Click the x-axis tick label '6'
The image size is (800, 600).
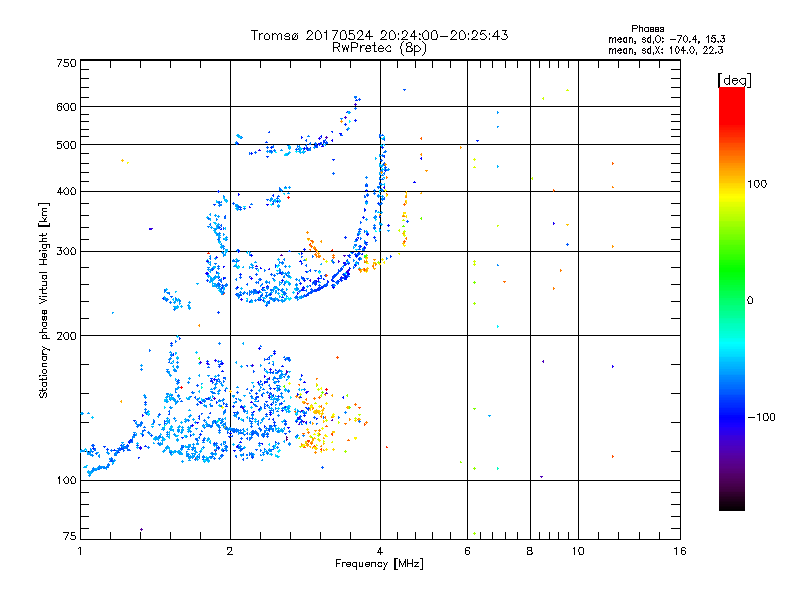[467, 551]
